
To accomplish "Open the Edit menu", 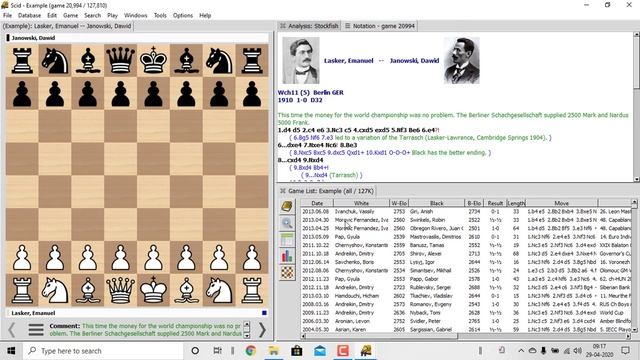I will (52, 16).
